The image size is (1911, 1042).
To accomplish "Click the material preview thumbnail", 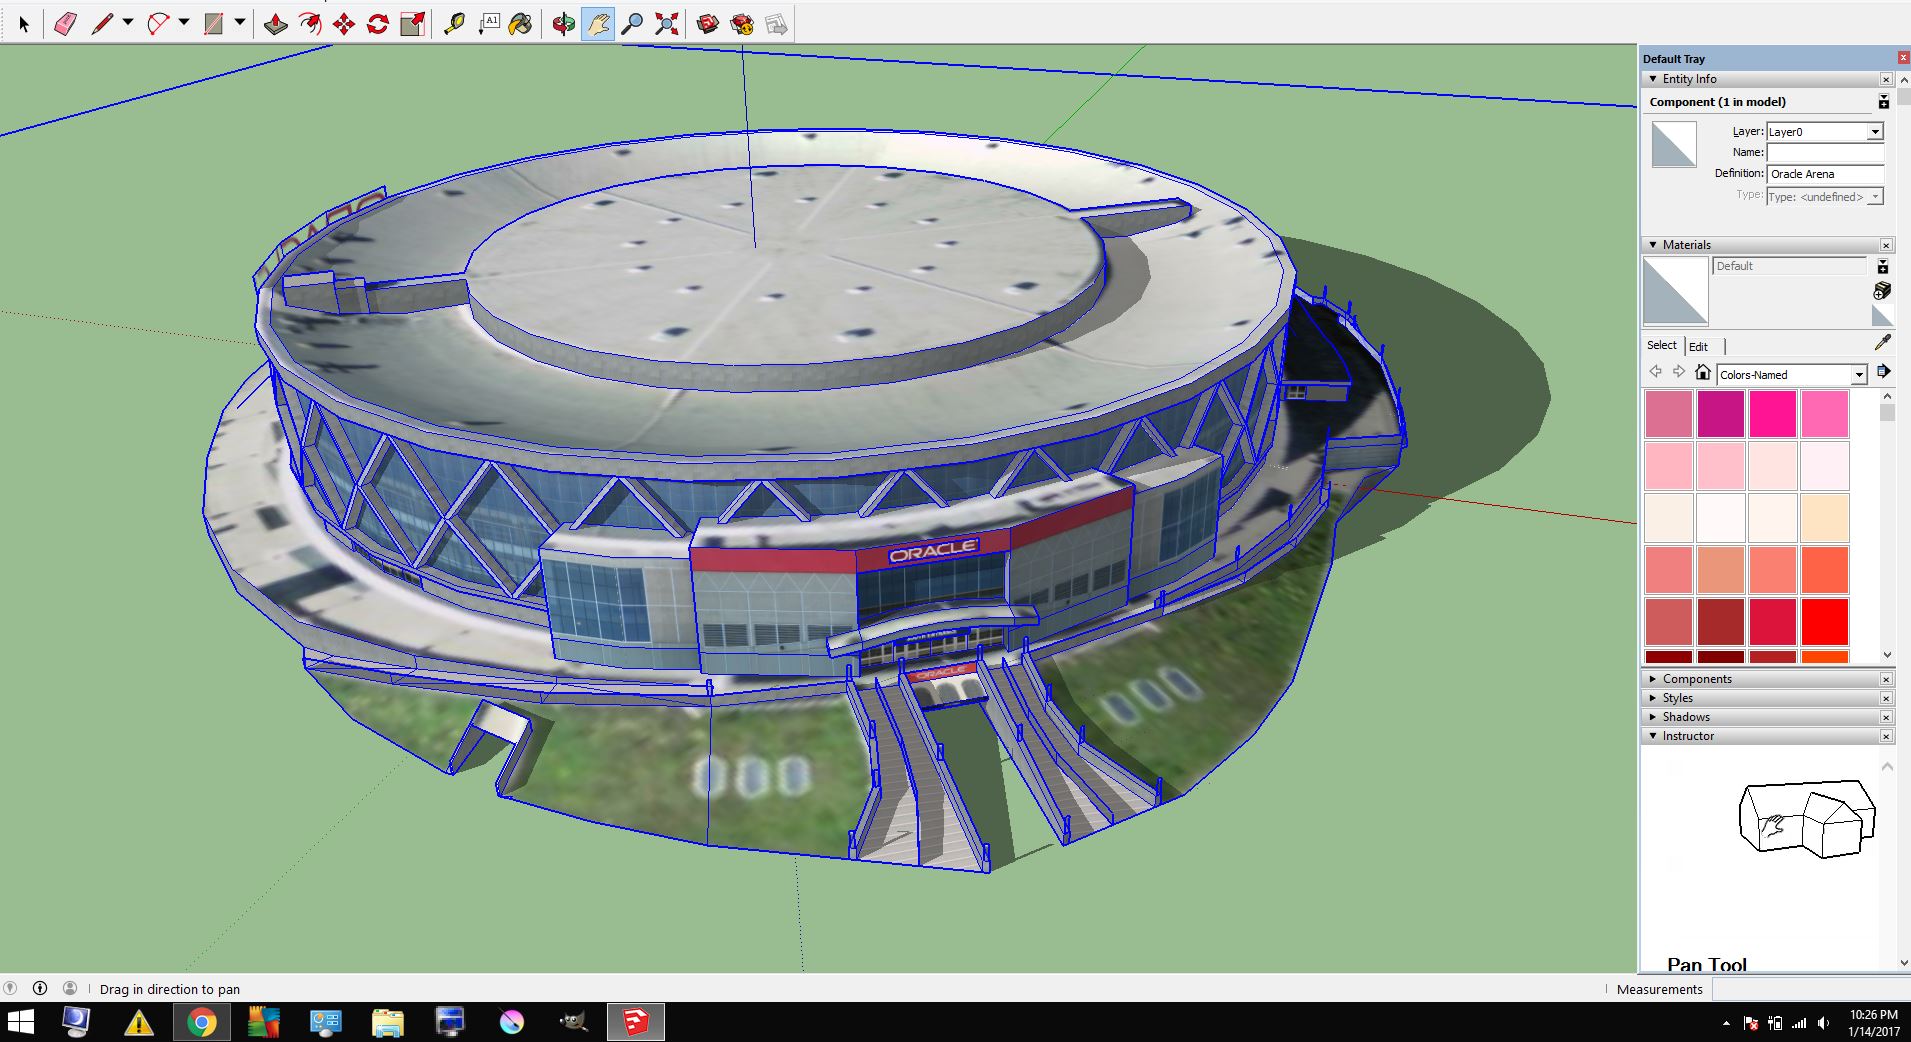I will tap(1675, 291).
